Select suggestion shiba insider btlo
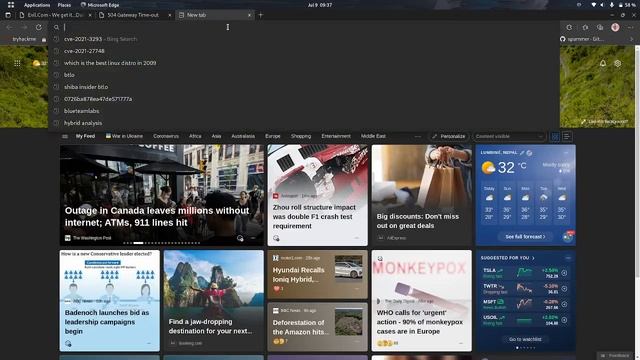Image resolution: width=640 pixels, height=360 pixels. (304, 87)
